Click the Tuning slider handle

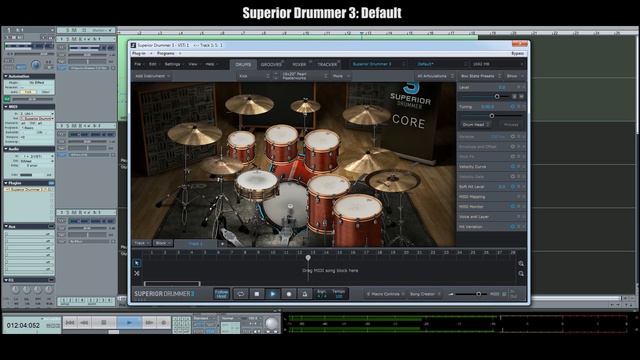click(492, 116)
